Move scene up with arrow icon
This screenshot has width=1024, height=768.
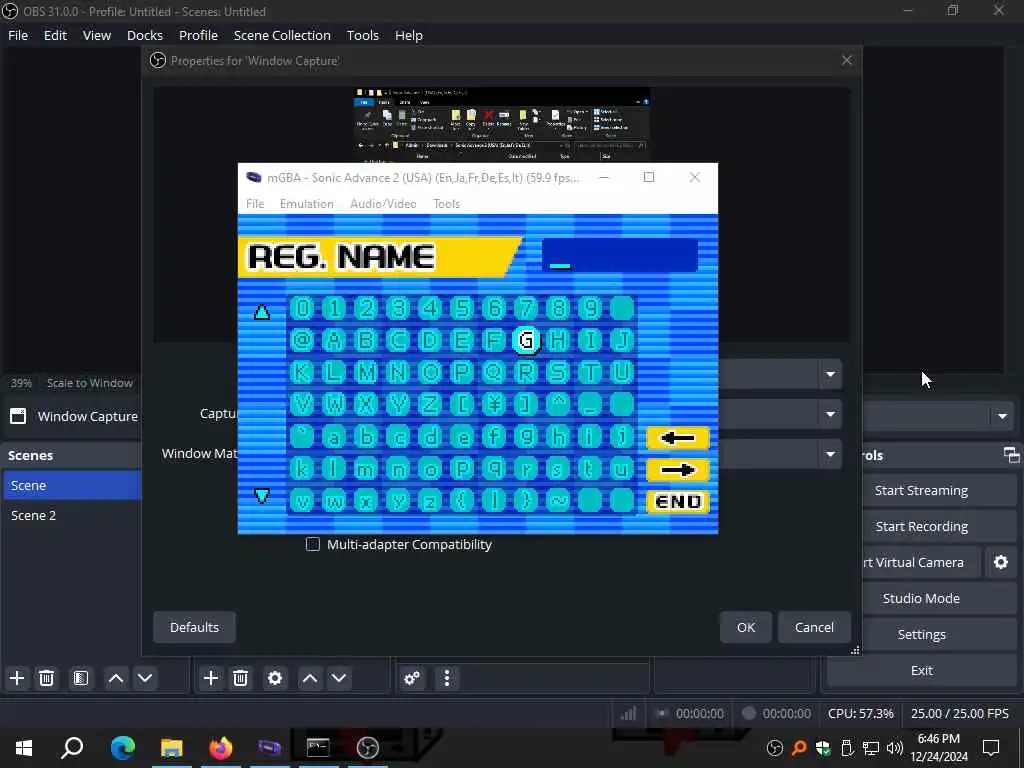116,678
